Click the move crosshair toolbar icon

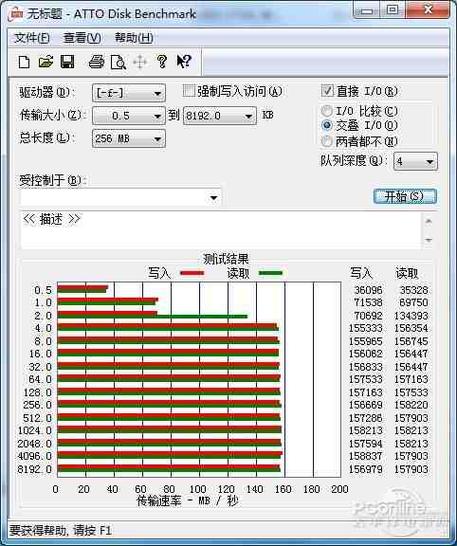point(140,62)
